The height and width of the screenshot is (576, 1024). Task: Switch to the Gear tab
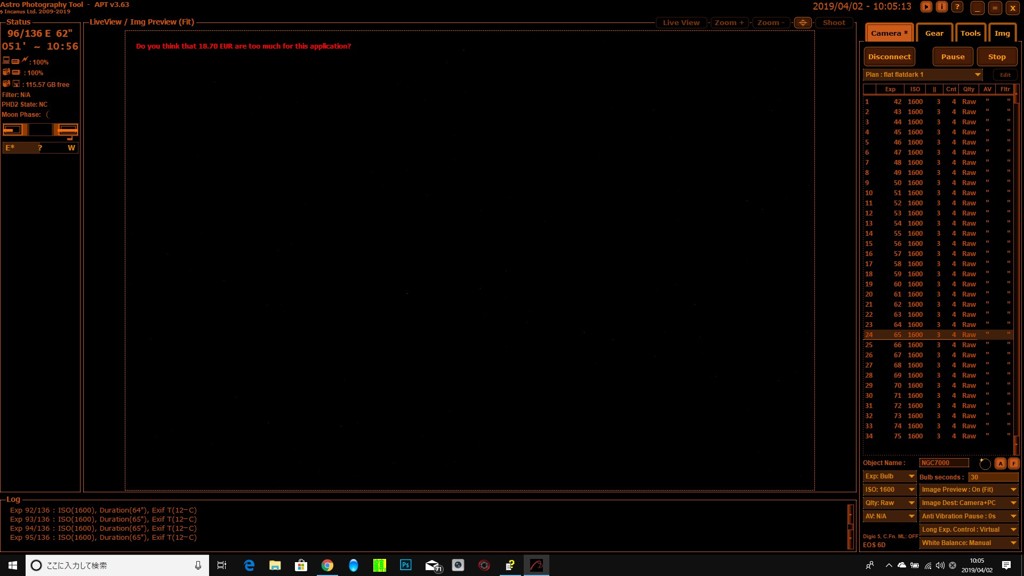[x=934, y=33]
